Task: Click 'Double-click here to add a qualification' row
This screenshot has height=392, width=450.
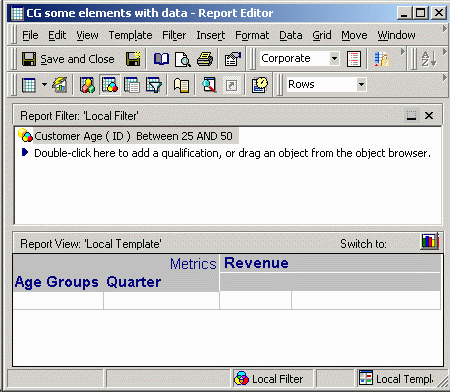Action: (232, 153)
